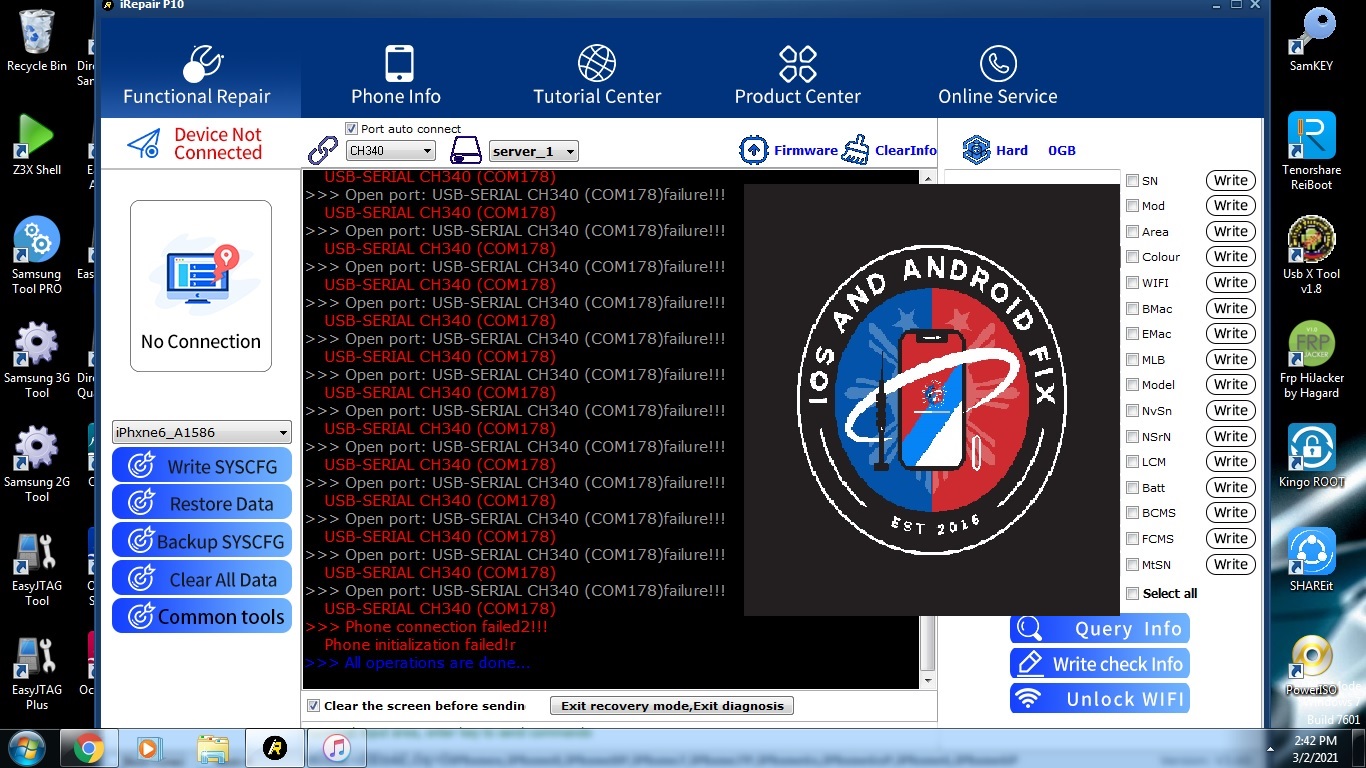This screenshot has height=768, width=1366.
Task: Click Exit recovery mode, Exit diagnosis button
Action: click(x=672, y=706)
